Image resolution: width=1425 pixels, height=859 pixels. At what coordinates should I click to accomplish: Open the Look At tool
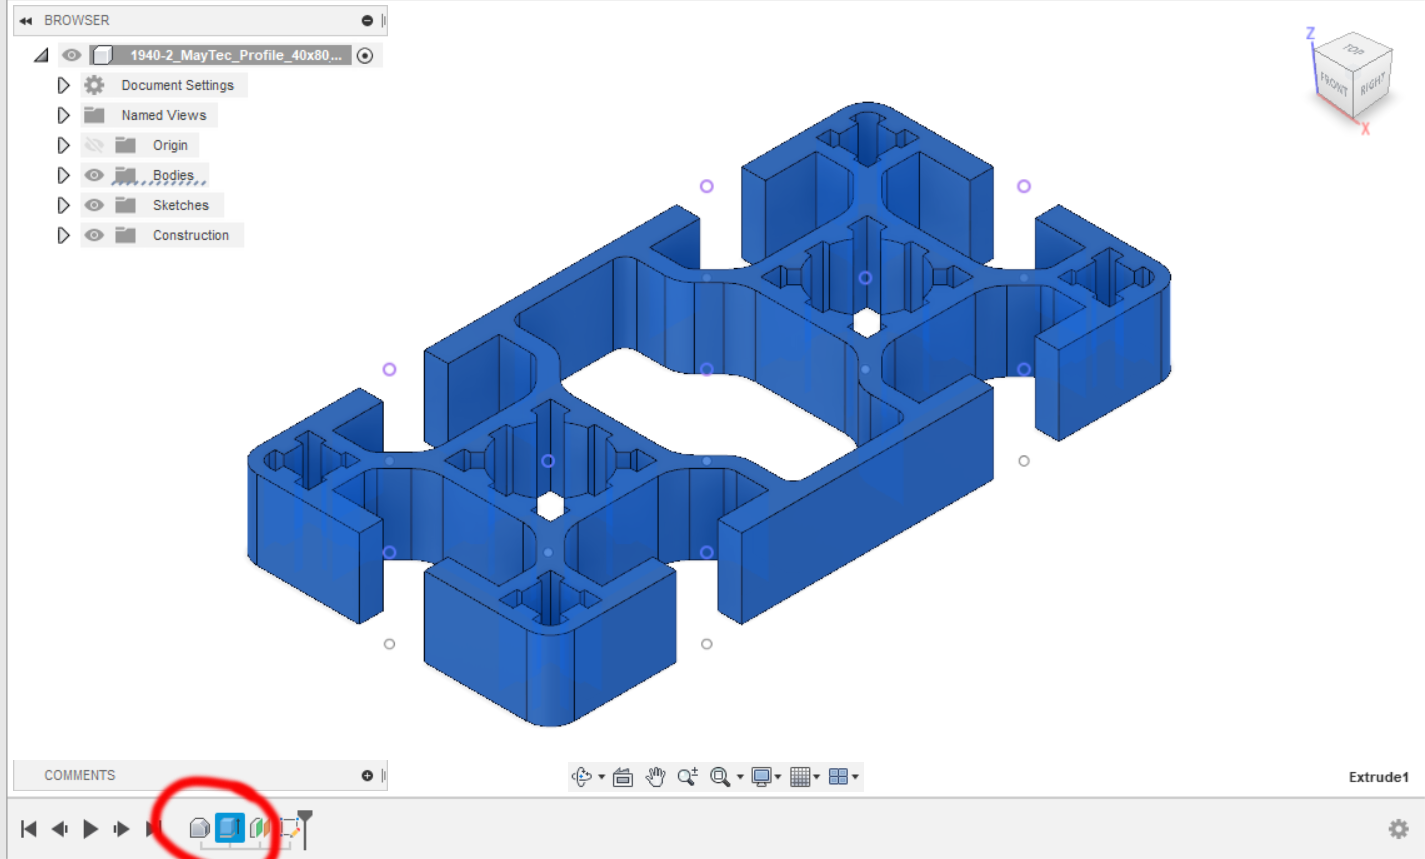pos(625,775)
